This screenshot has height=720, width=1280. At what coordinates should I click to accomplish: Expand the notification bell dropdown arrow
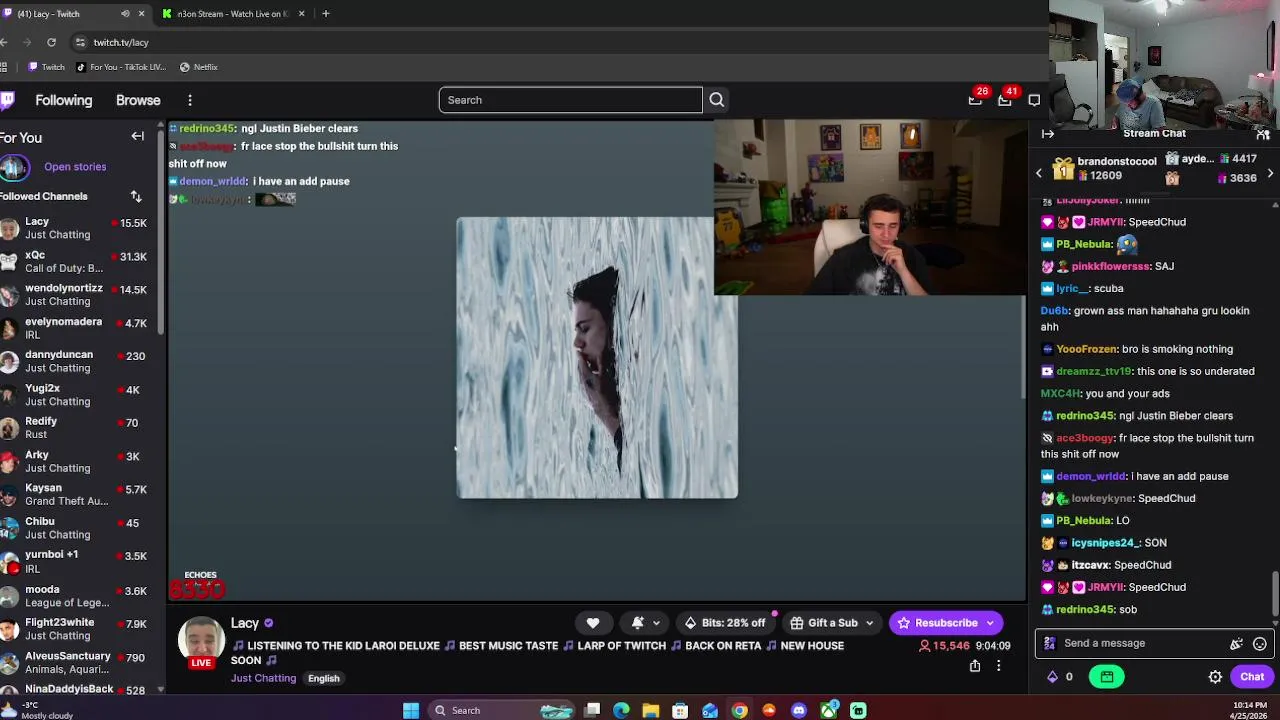click(x=656, y=623)
